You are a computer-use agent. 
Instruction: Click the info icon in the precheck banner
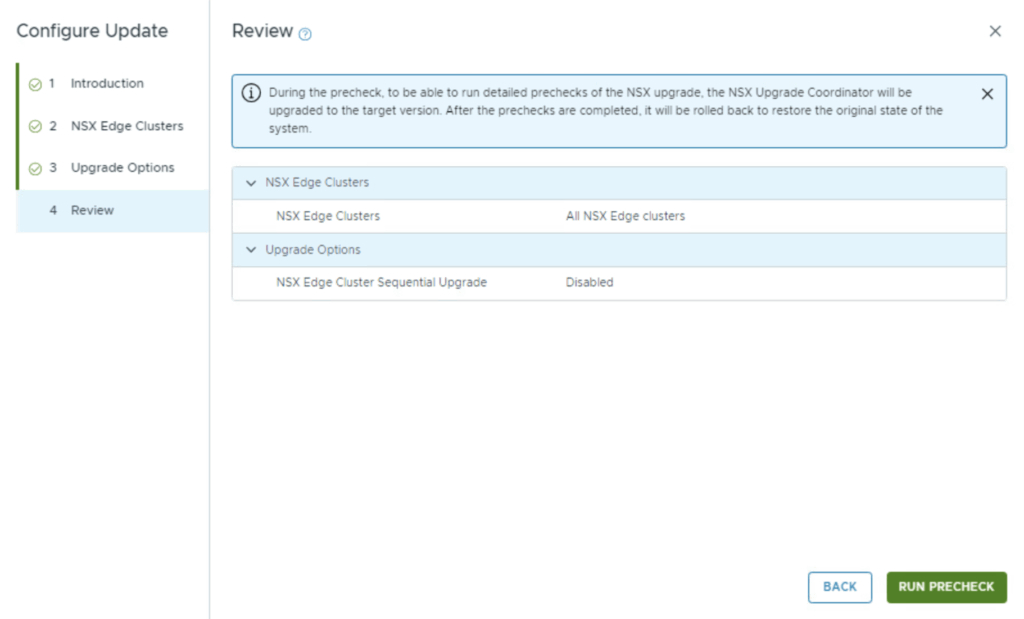point(251,93)
